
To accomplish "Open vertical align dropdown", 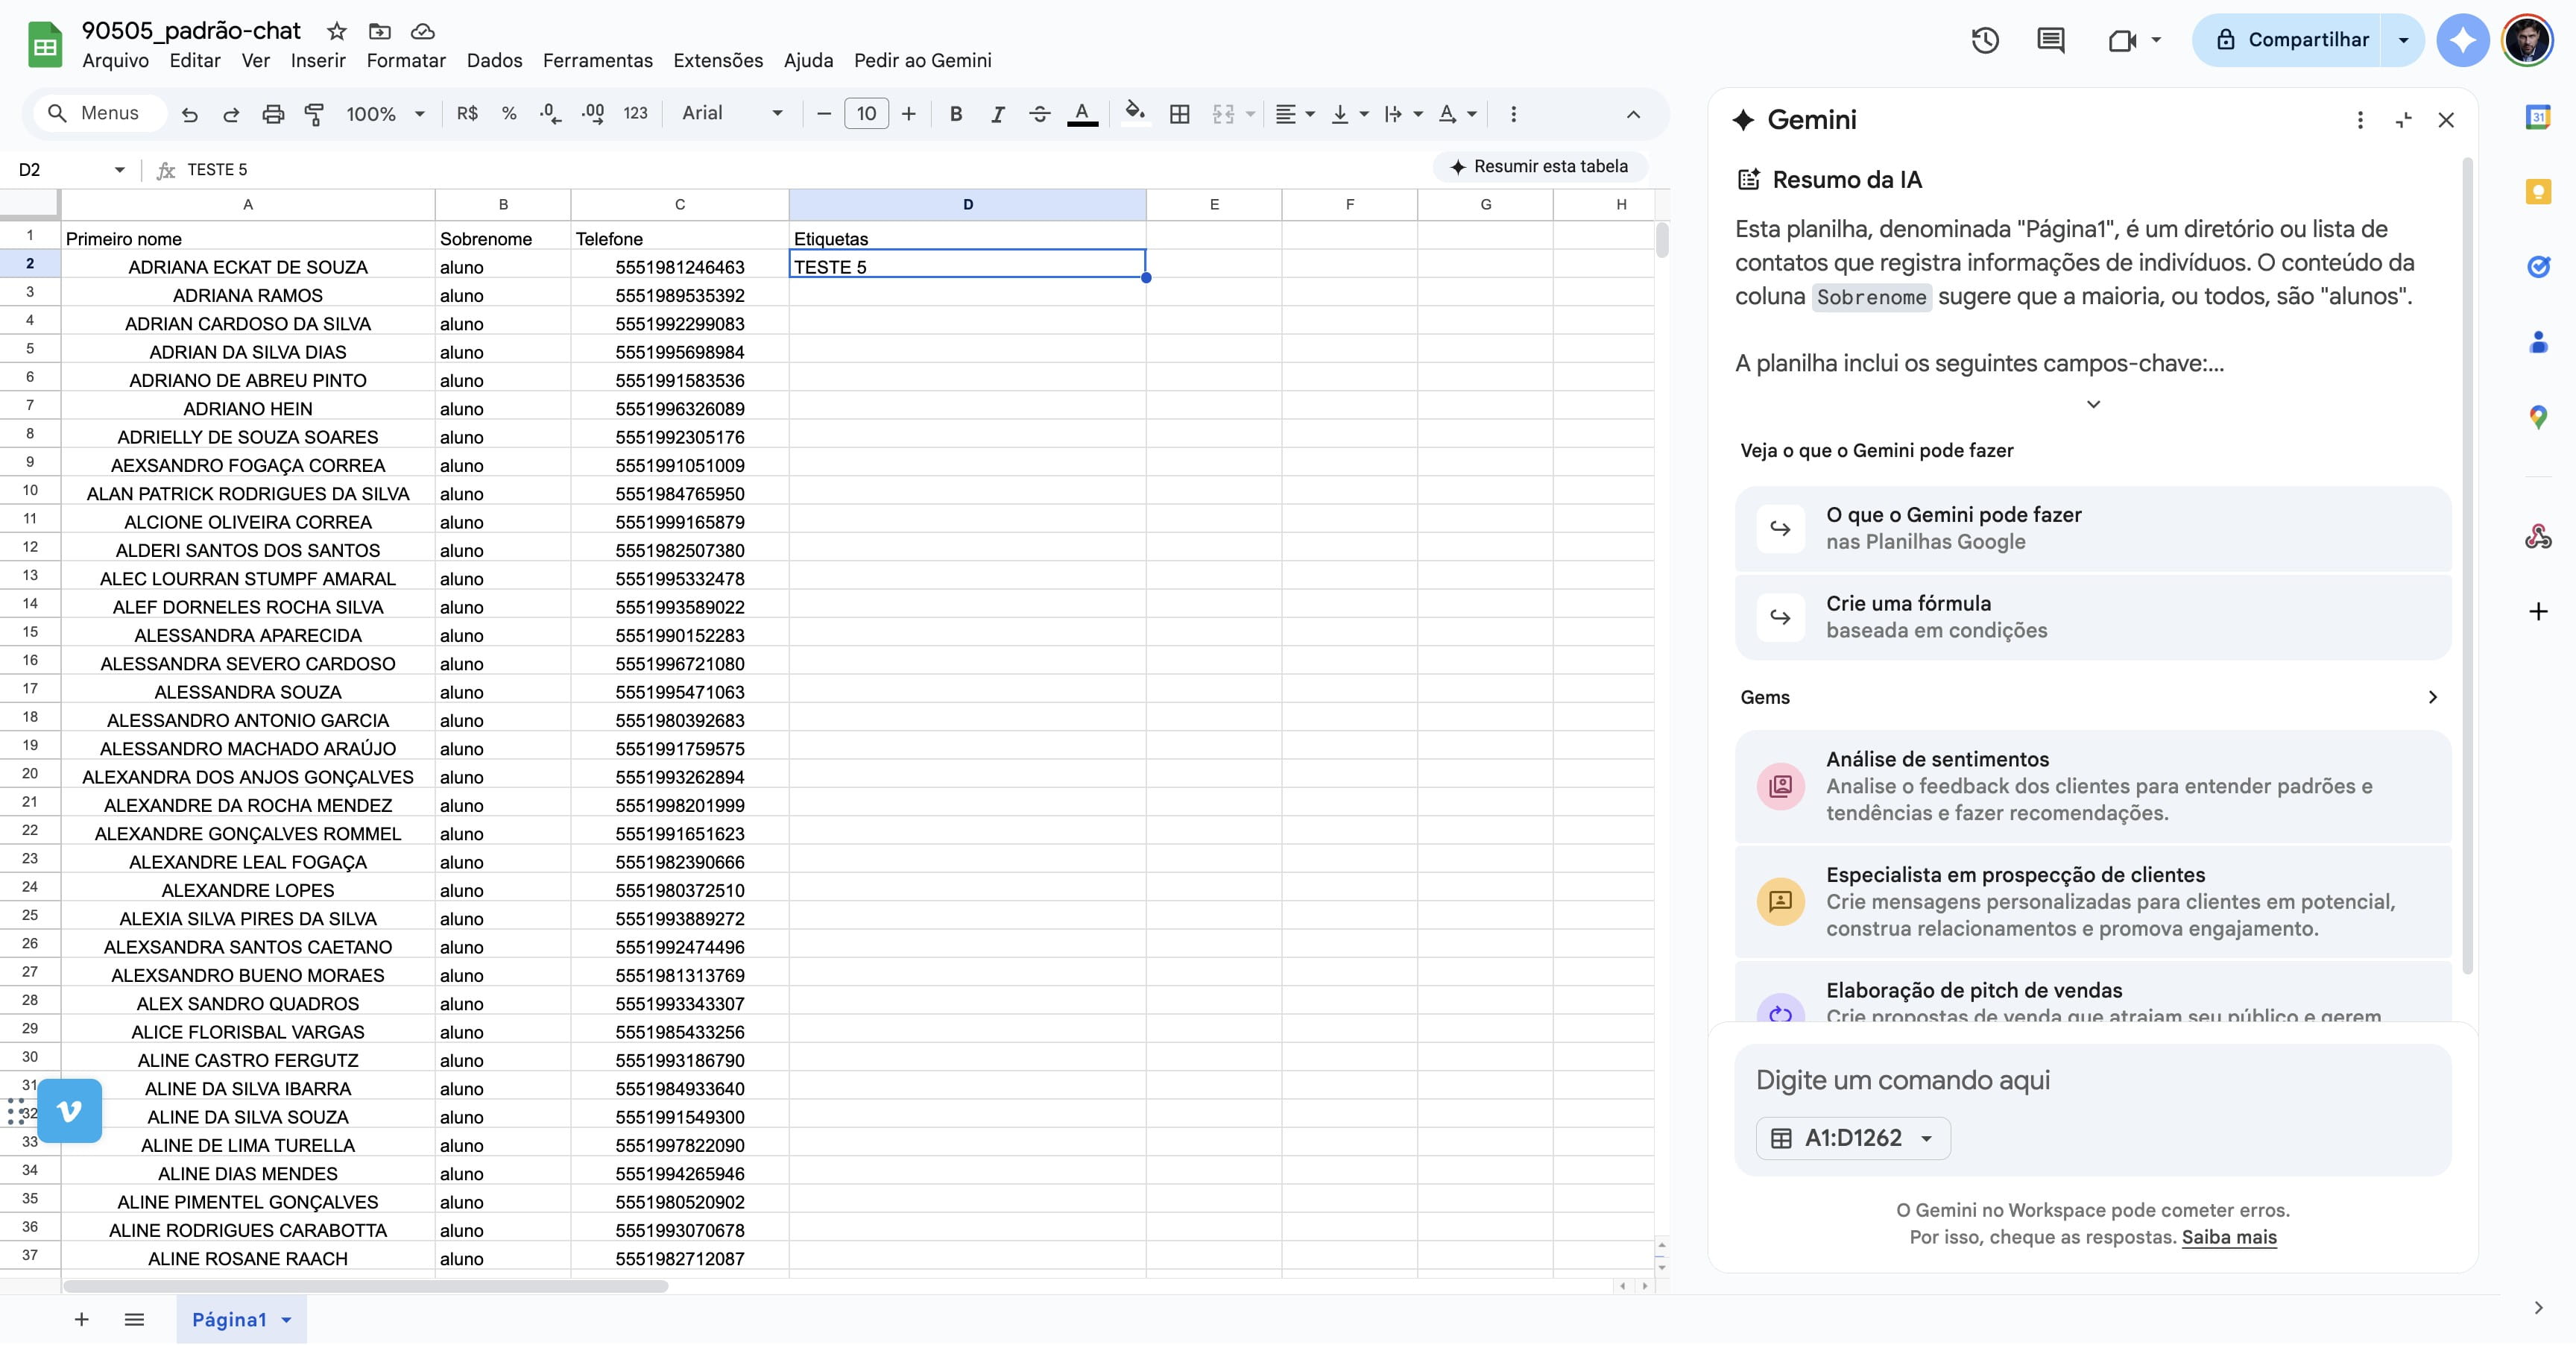I will (x=1349, y=114).
